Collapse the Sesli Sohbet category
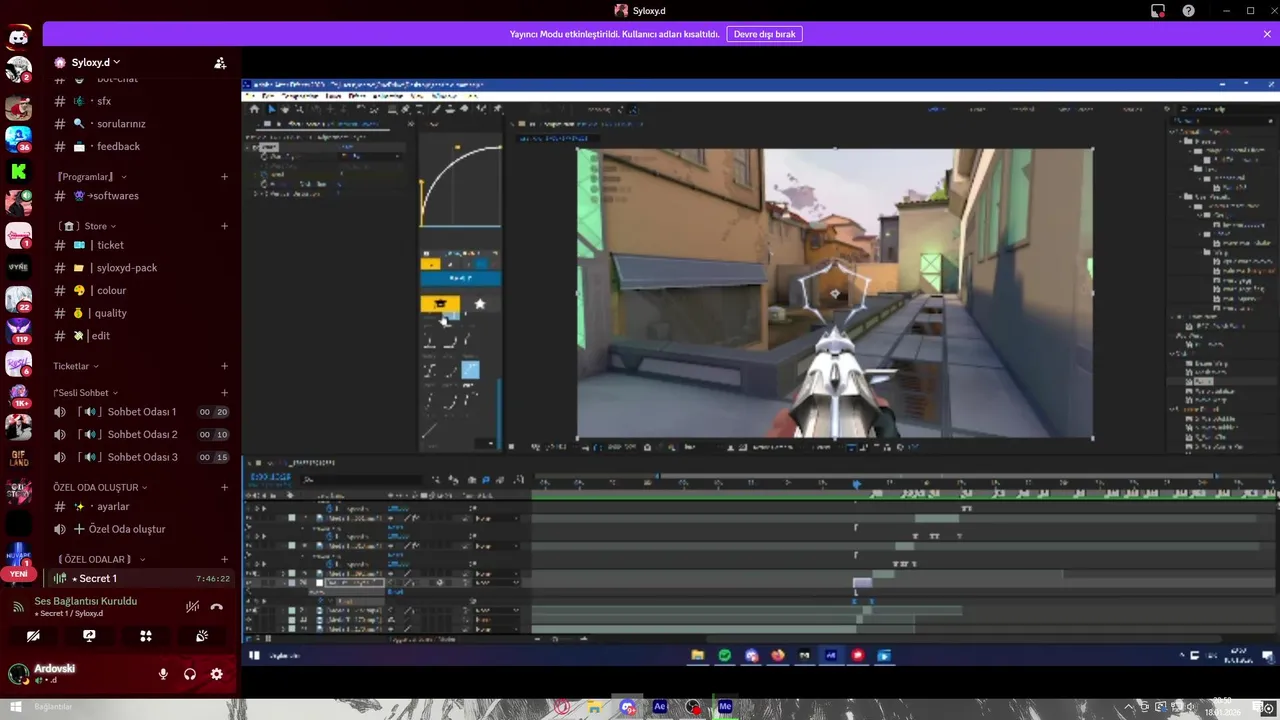 85,393
